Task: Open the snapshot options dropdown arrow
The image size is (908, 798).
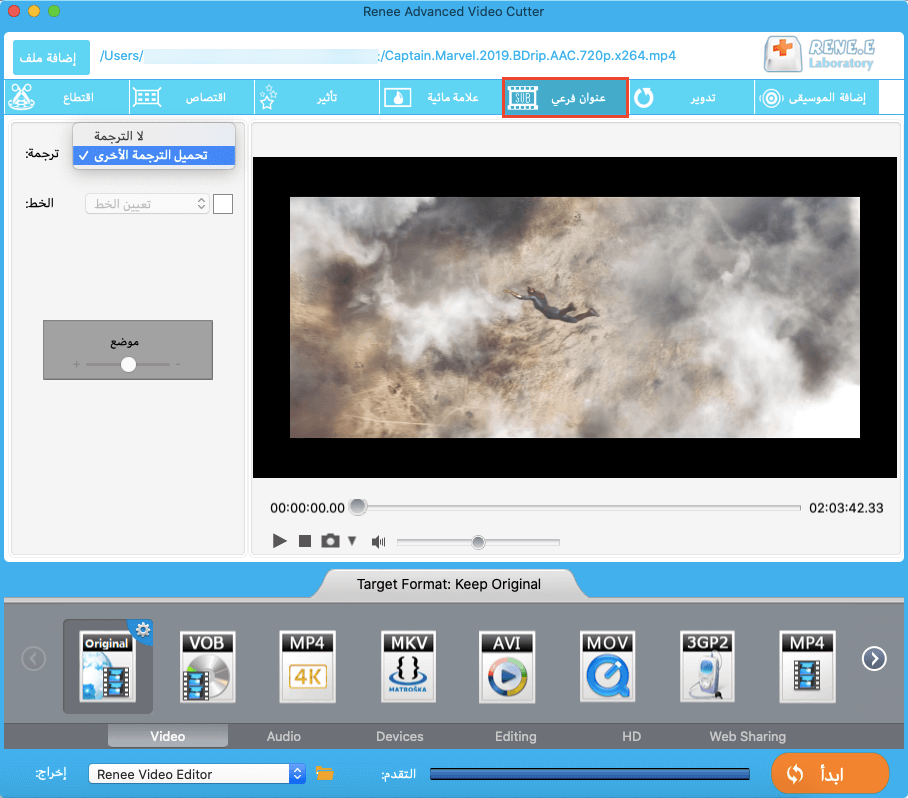Action: (x=352, y=541)
